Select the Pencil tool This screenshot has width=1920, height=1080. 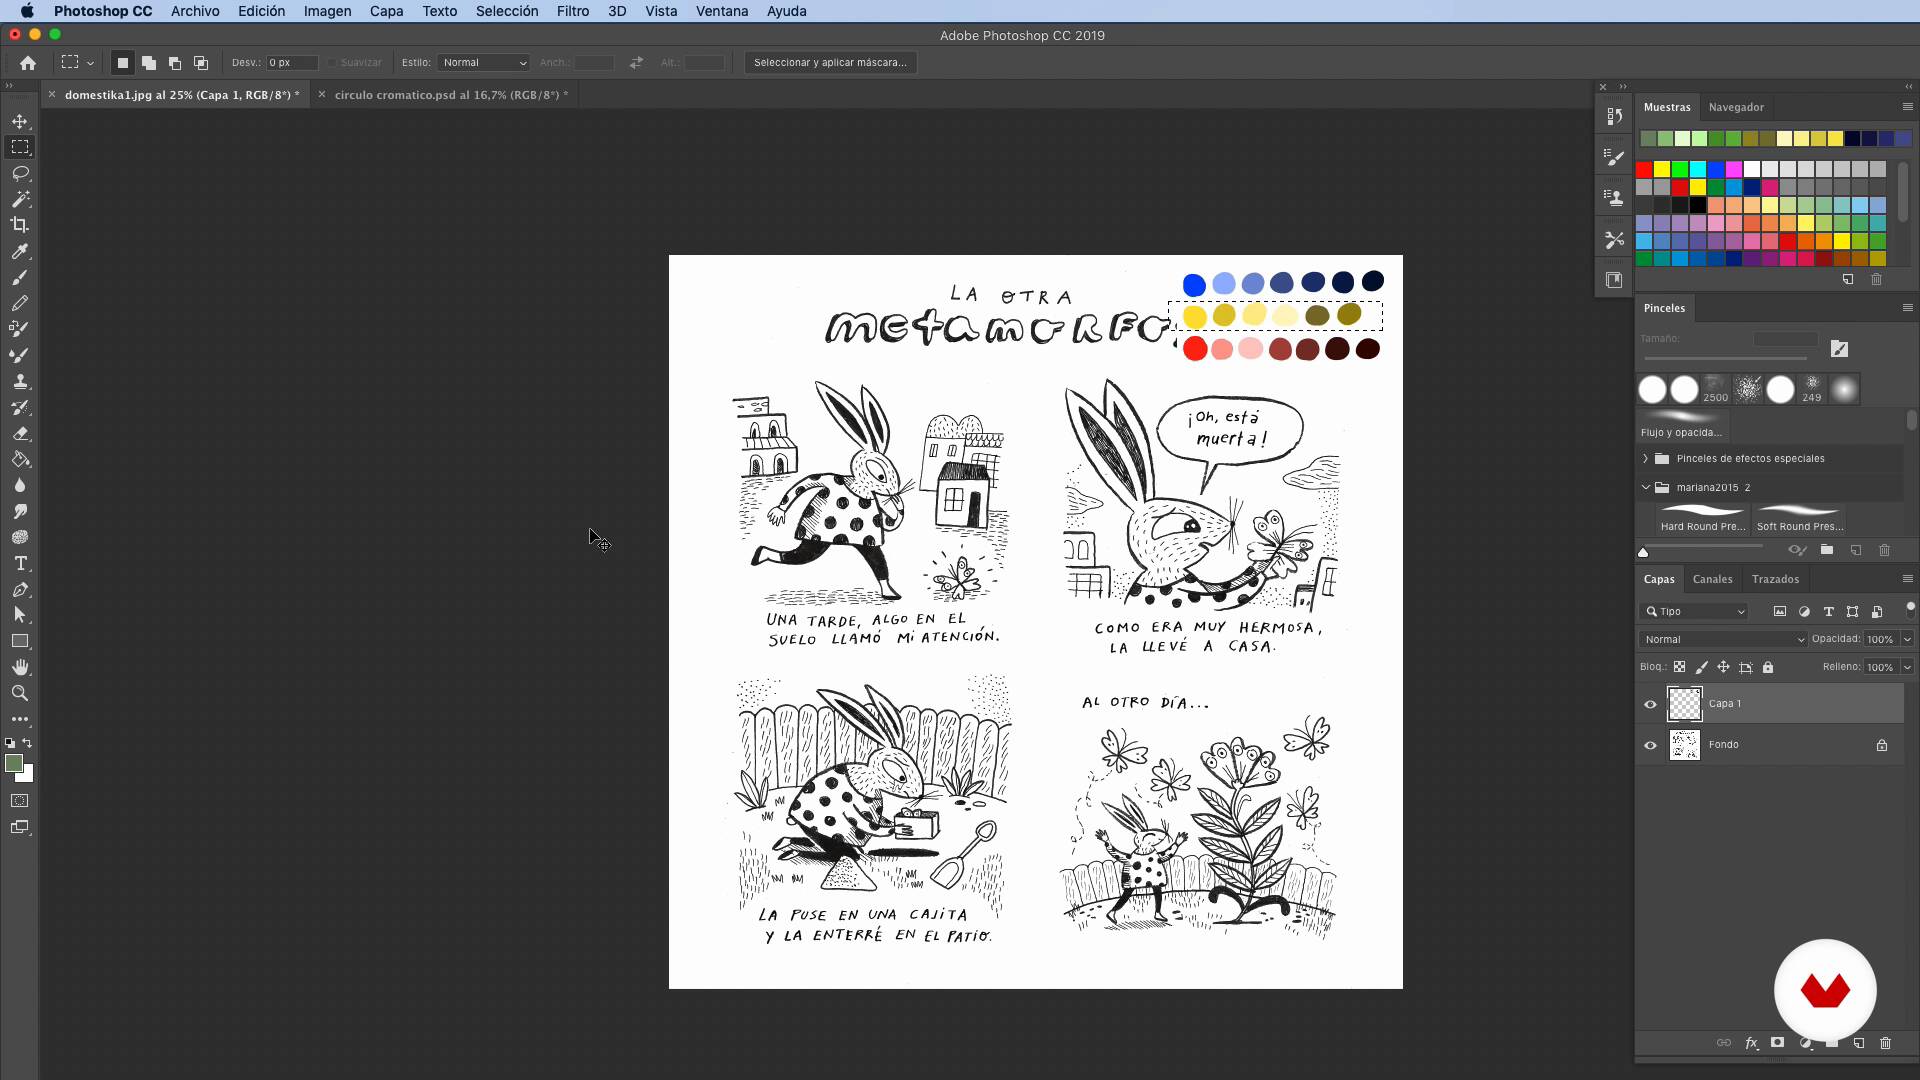[x=20, y=303]
